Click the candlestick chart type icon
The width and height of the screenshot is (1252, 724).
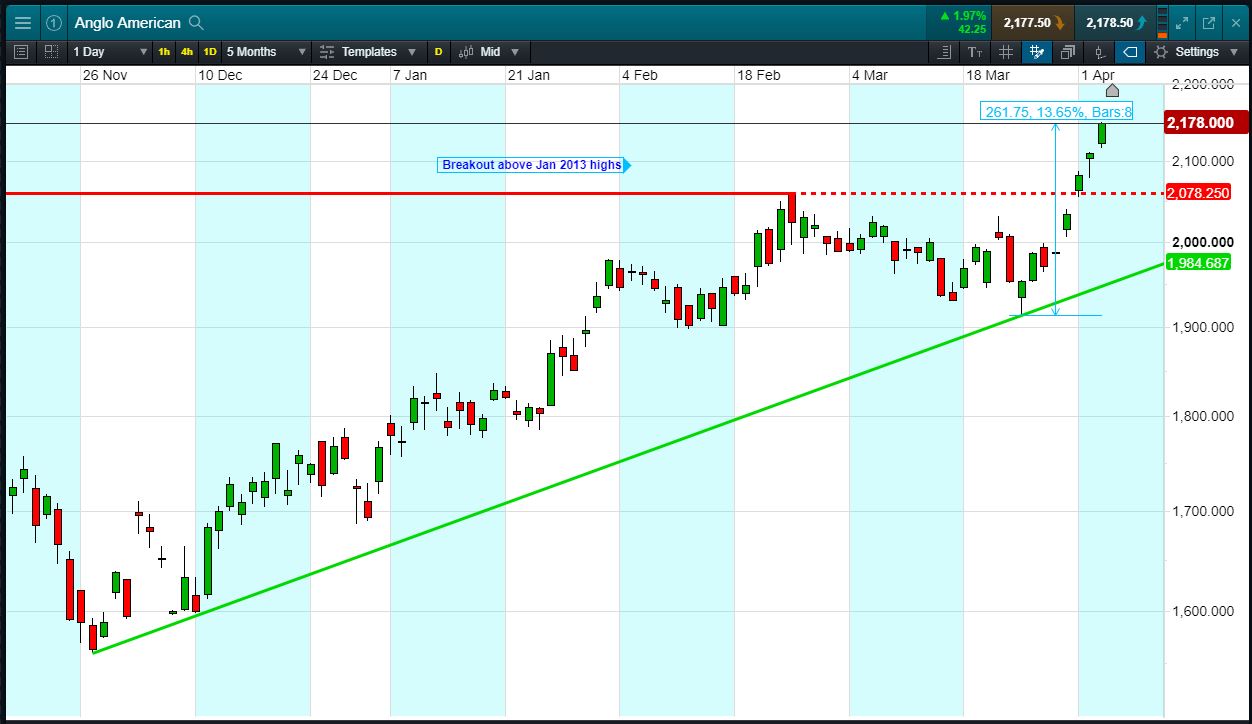[466, 52]
